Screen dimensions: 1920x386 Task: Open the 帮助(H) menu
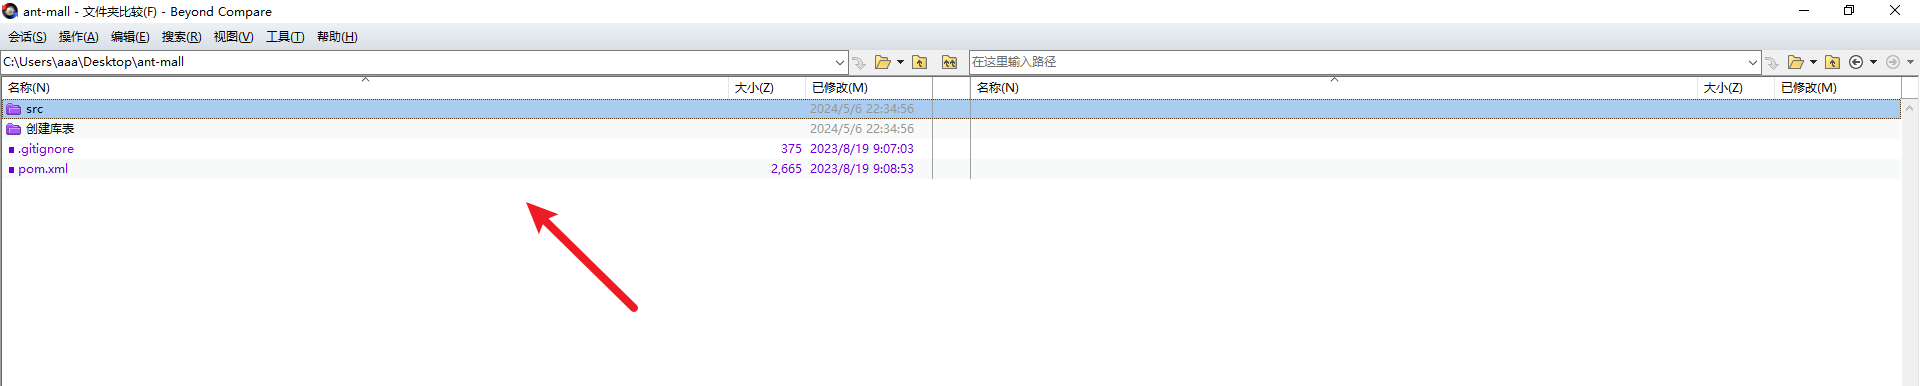tap(337, 37)
